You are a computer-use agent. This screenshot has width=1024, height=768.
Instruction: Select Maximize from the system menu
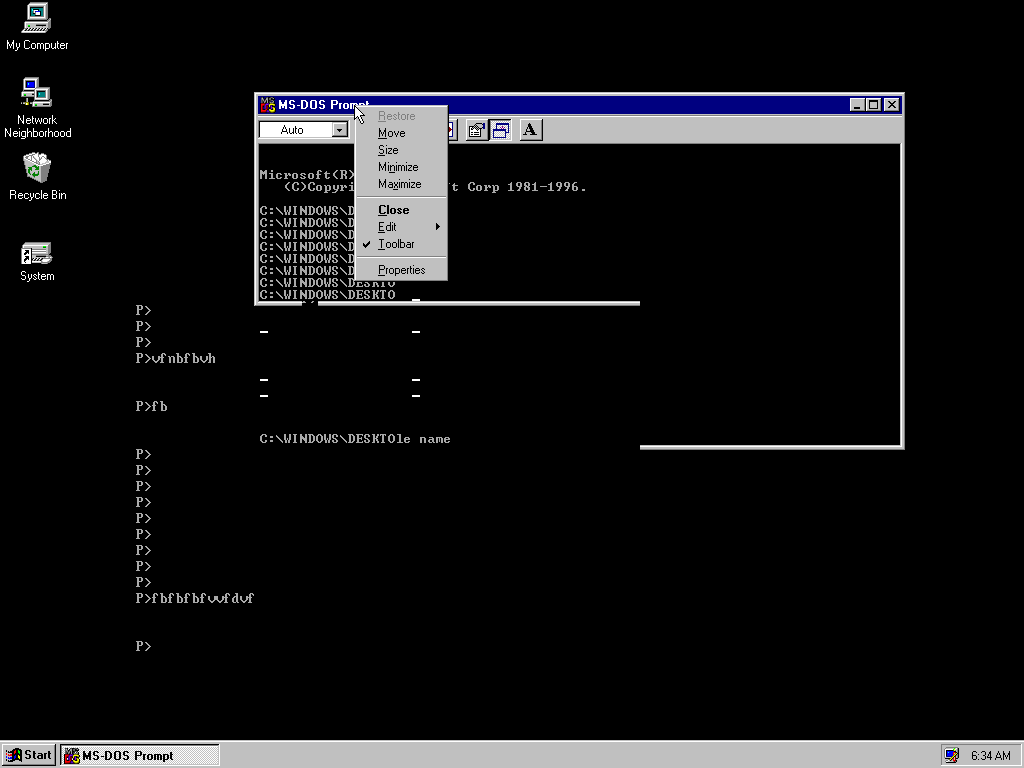(x=400, y=184)
